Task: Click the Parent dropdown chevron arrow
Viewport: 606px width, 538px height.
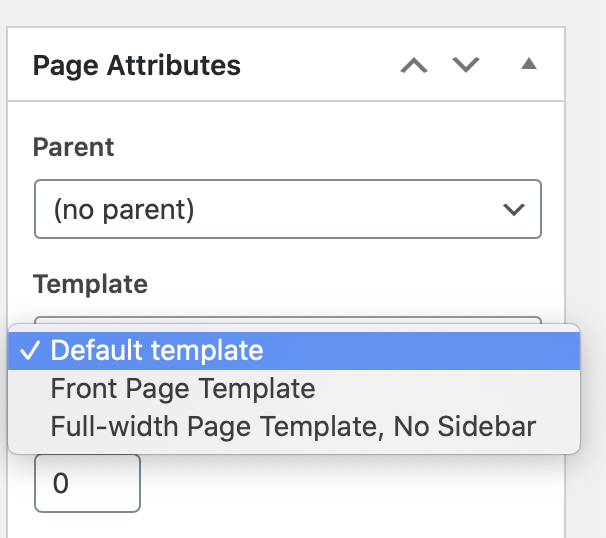Action: click(x=514, y=209)
